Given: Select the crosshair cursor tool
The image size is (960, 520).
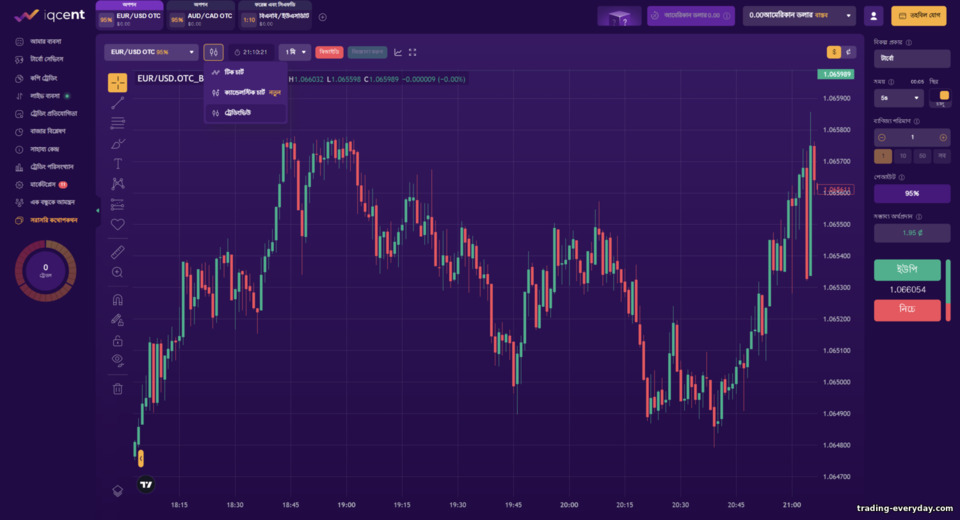Looking at the screenshot, I should click(x=118, y=82).
